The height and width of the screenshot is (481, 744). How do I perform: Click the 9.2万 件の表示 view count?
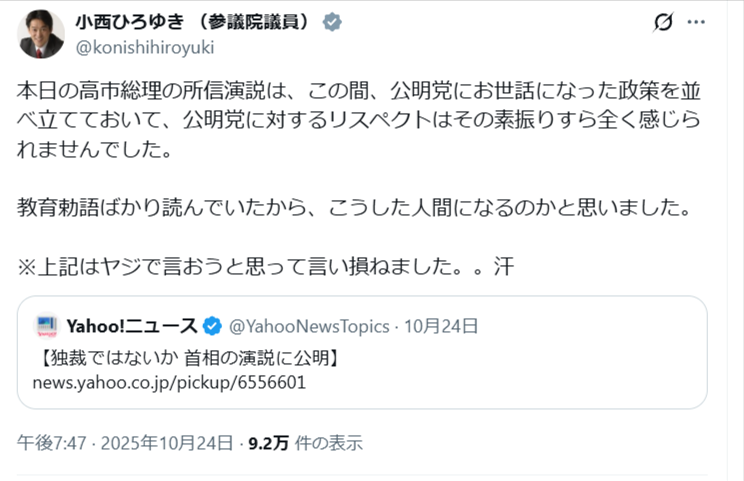pyautogui.click(x=305, y=442)
